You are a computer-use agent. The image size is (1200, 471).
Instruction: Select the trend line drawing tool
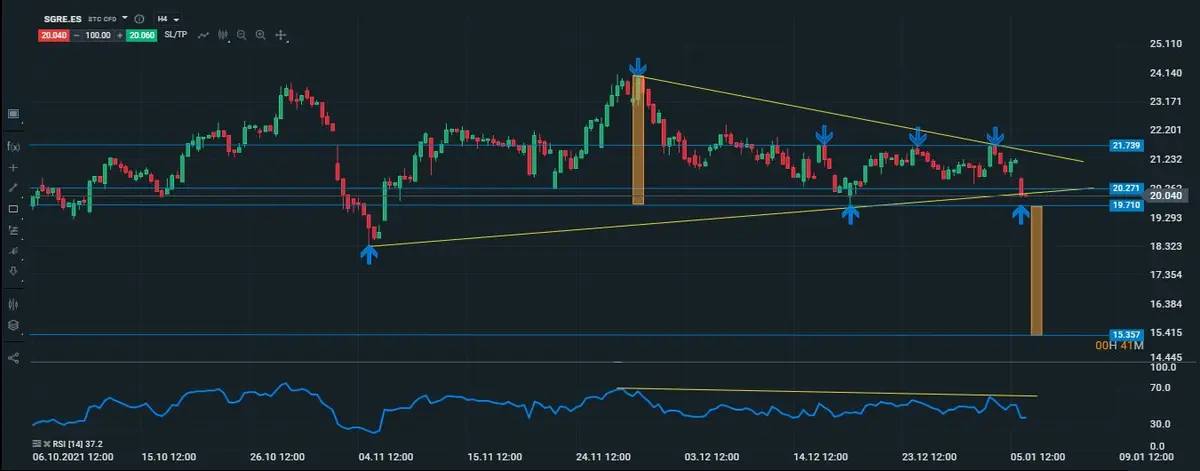[13, 188]
